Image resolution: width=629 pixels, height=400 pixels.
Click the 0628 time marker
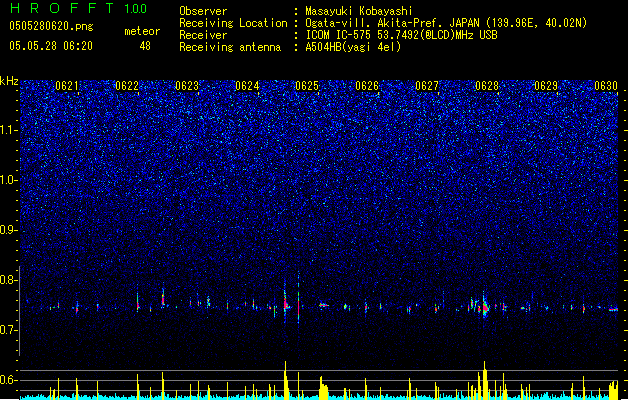(487, 86)
